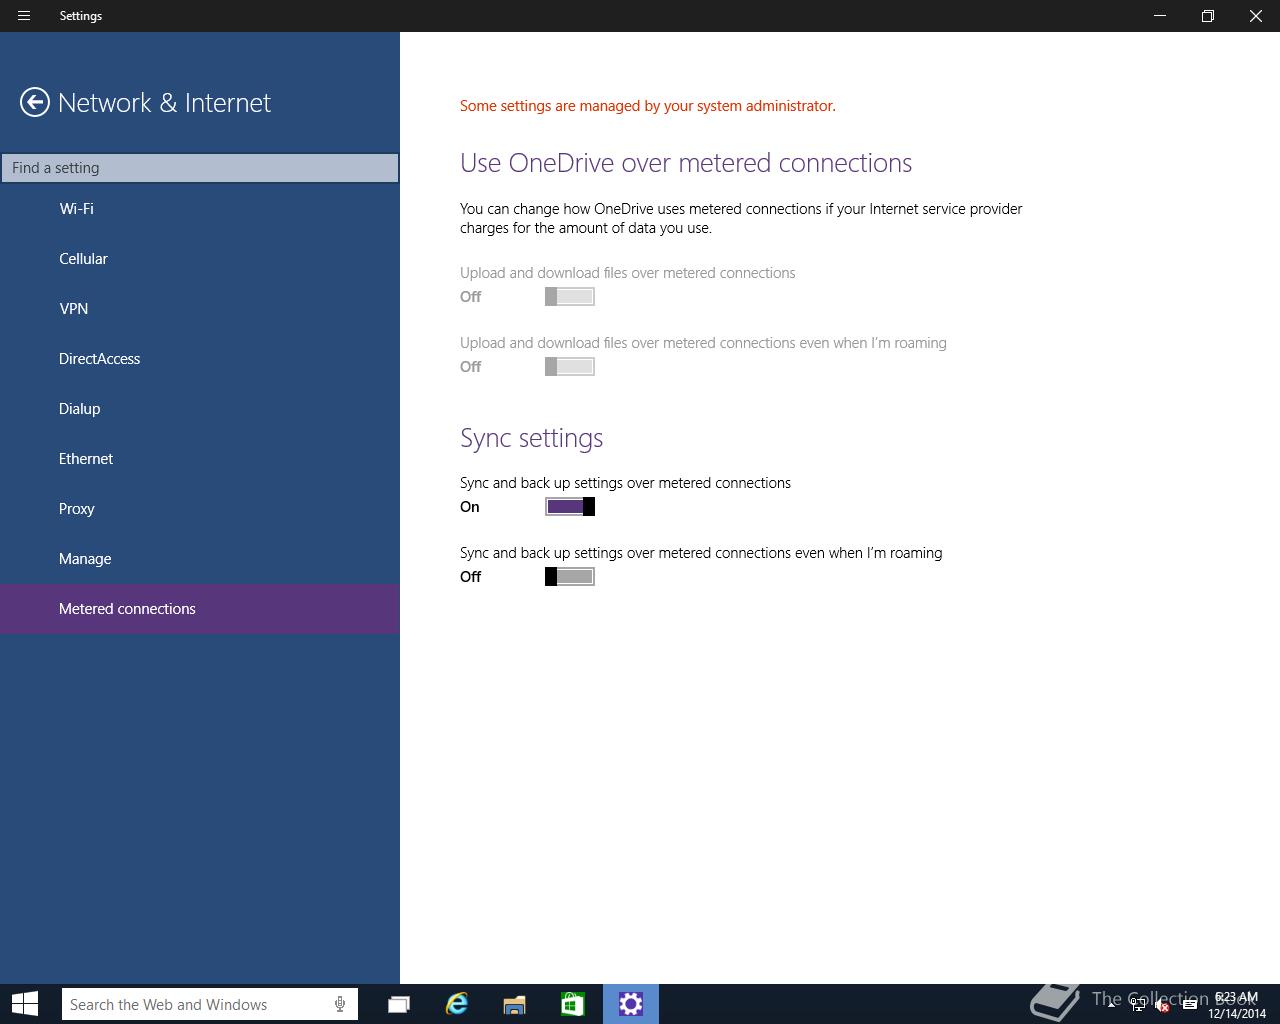Launch Internet Explorer from the taskbar
The image size is (1280, 1024).
point(457,1004)
